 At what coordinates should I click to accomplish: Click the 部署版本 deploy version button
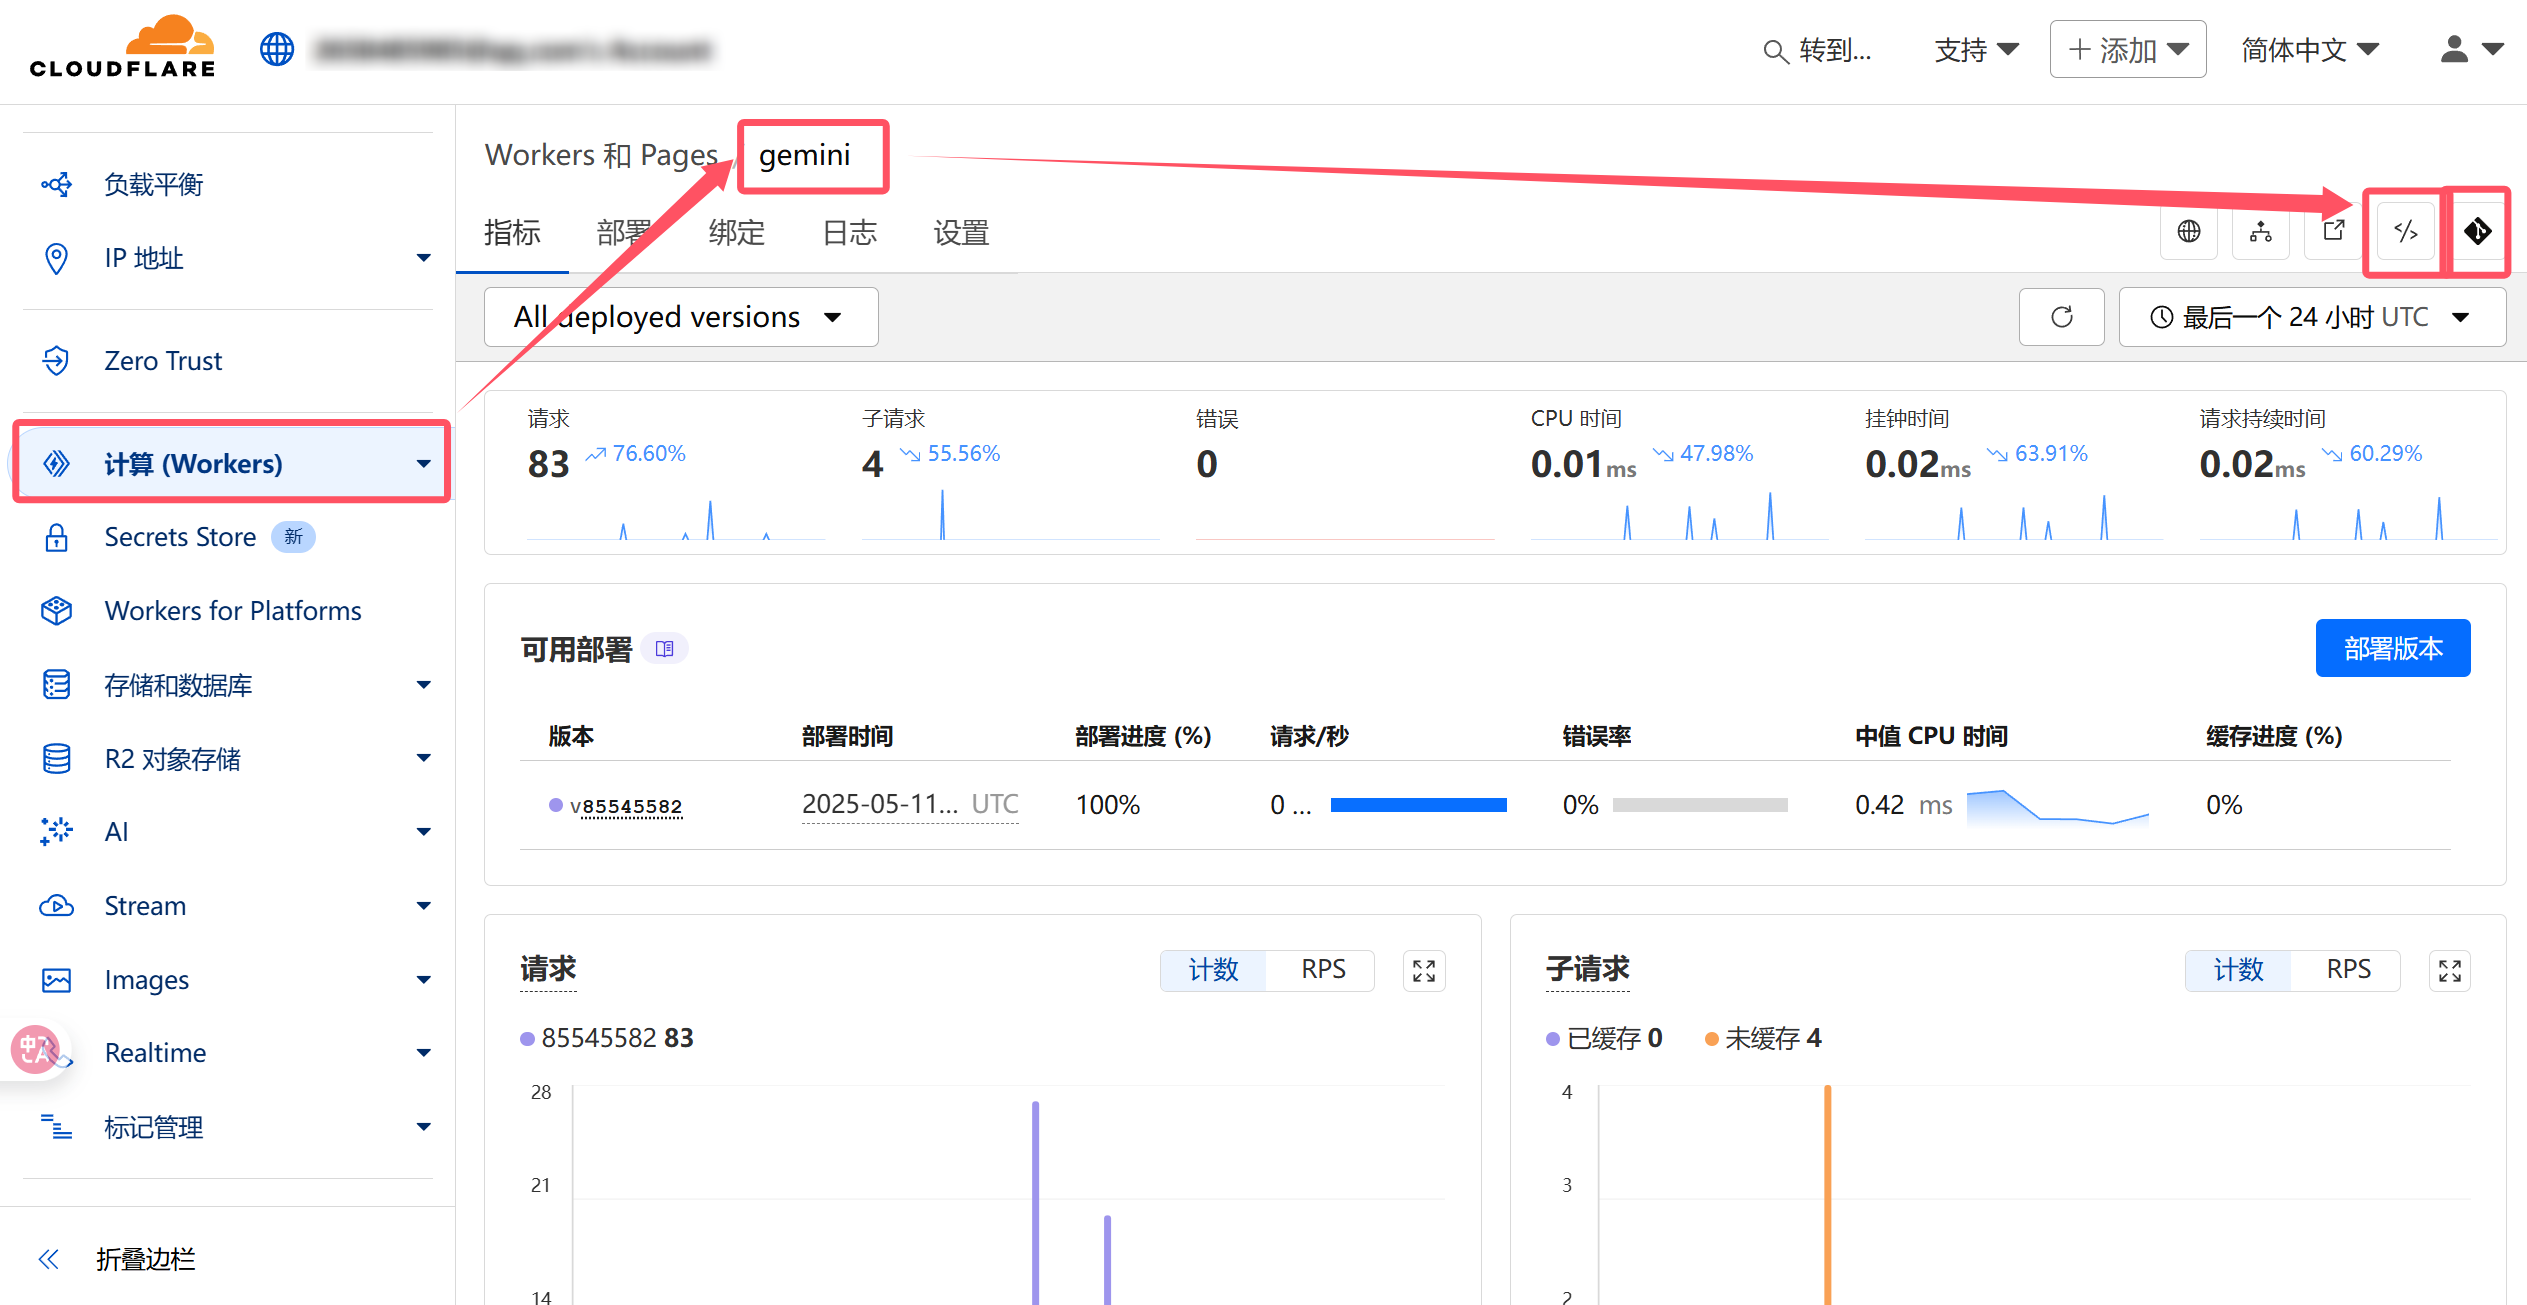pos(2393,648)
